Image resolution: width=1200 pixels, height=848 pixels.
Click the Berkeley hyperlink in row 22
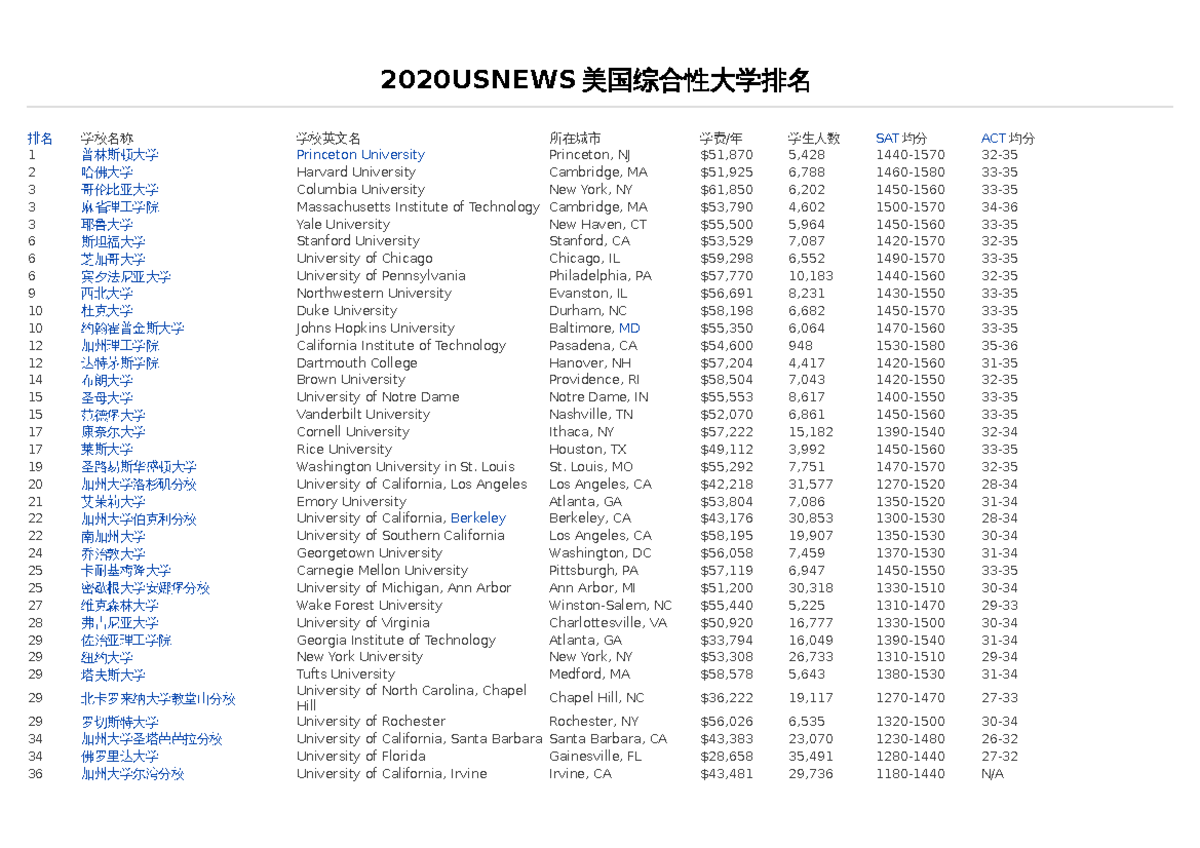pos(478,518)
